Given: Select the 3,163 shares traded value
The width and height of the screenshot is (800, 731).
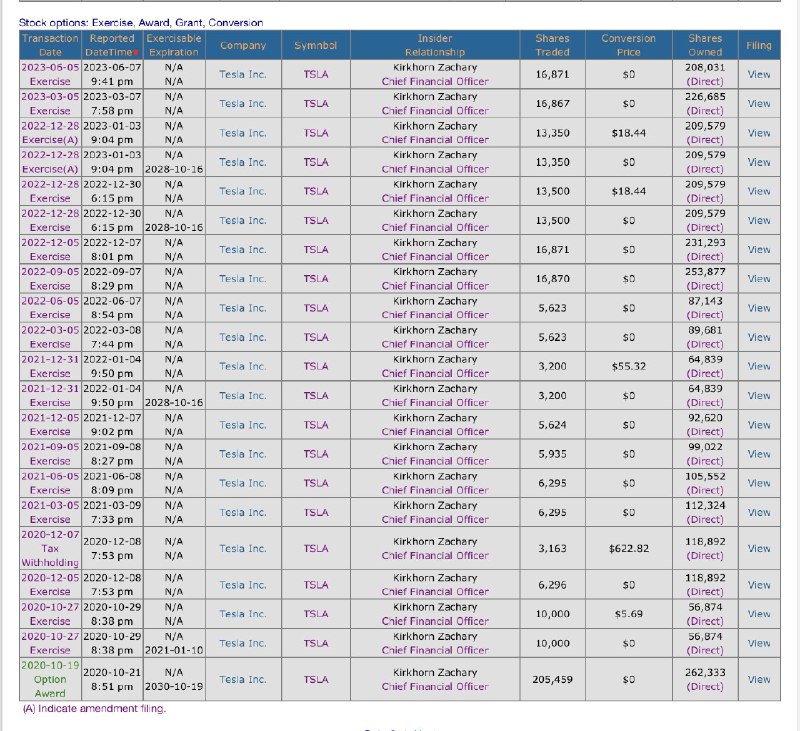Looking at the screenshot, I should [x=552, y=548].
